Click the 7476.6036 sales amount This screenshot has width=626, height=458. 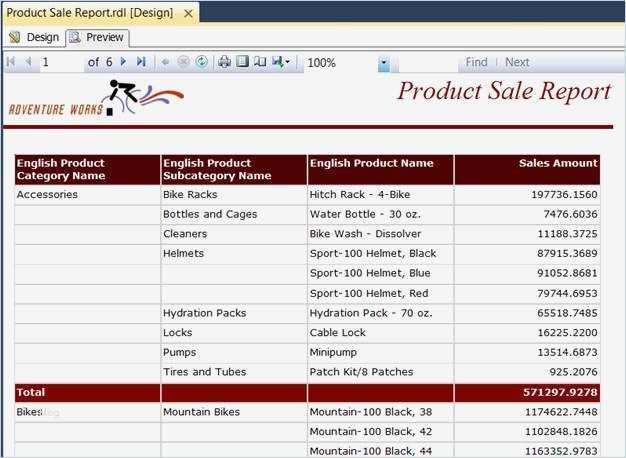click(x=570, y=214)
